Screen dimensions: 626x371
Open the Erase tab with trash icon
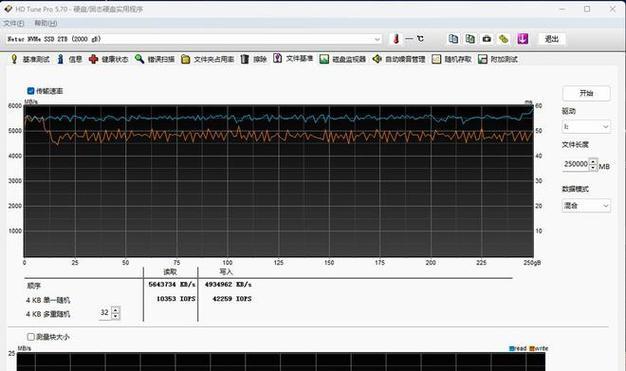(x=254, y=59)
